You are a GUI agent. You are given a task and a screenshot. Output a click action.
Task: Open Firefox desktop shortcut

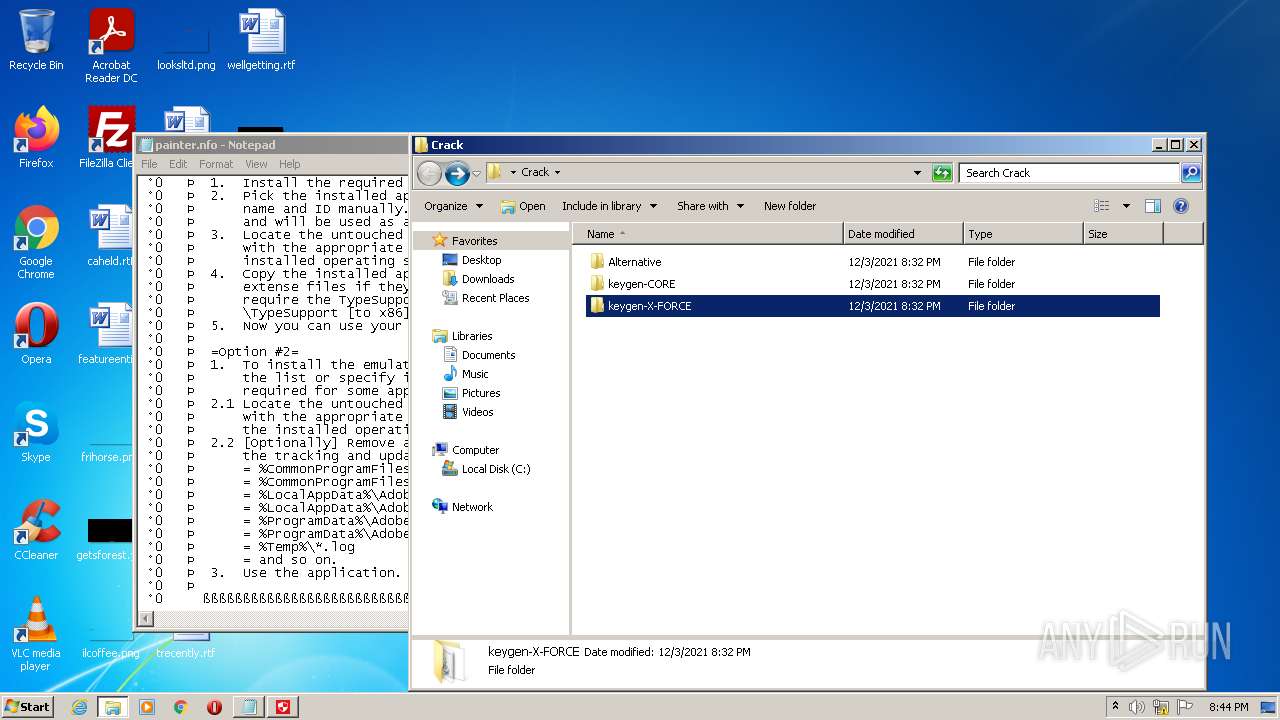pos(36,138)
